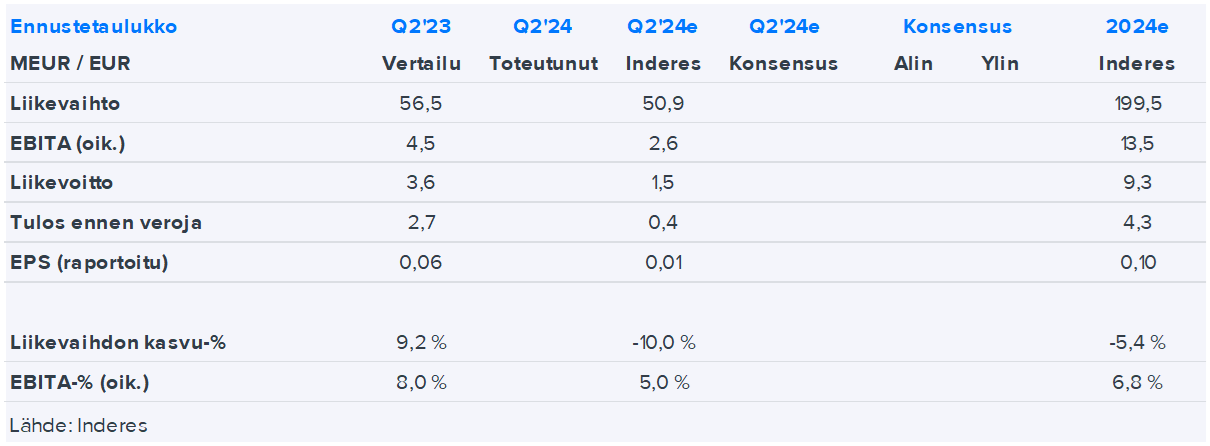Select the Alin subheader

pyautogui.click(x=913, y=64)
